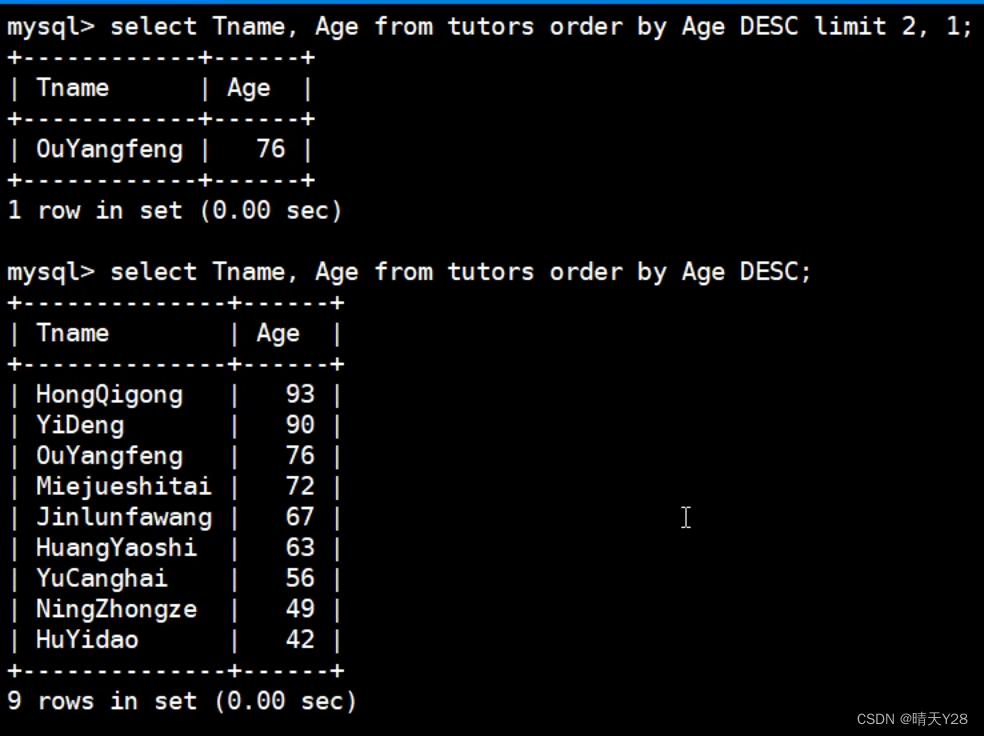Click 'Tname' header in the second result table
This screenshot has height=736, width=984.
pyautogui.click(x=73, y=334)
